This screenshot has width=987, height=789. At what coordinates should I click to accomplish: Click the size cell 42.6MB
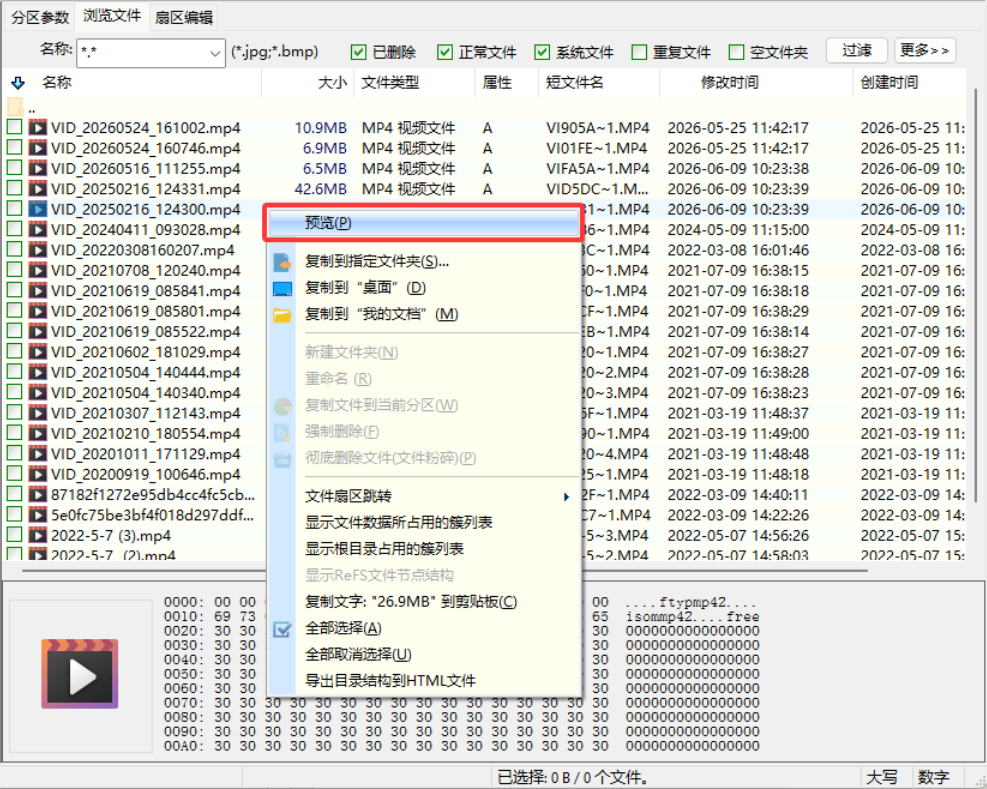click(320, 189)
